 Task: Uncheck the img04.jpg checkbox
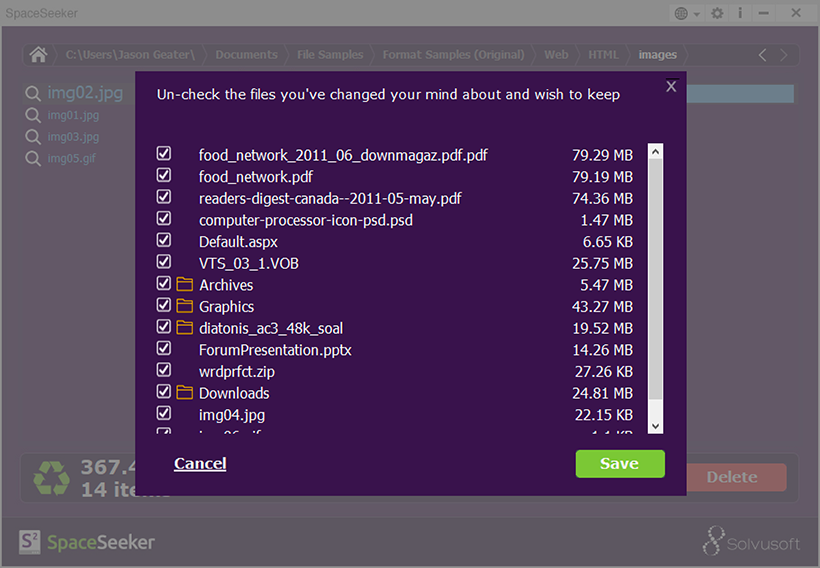(164, 413)
